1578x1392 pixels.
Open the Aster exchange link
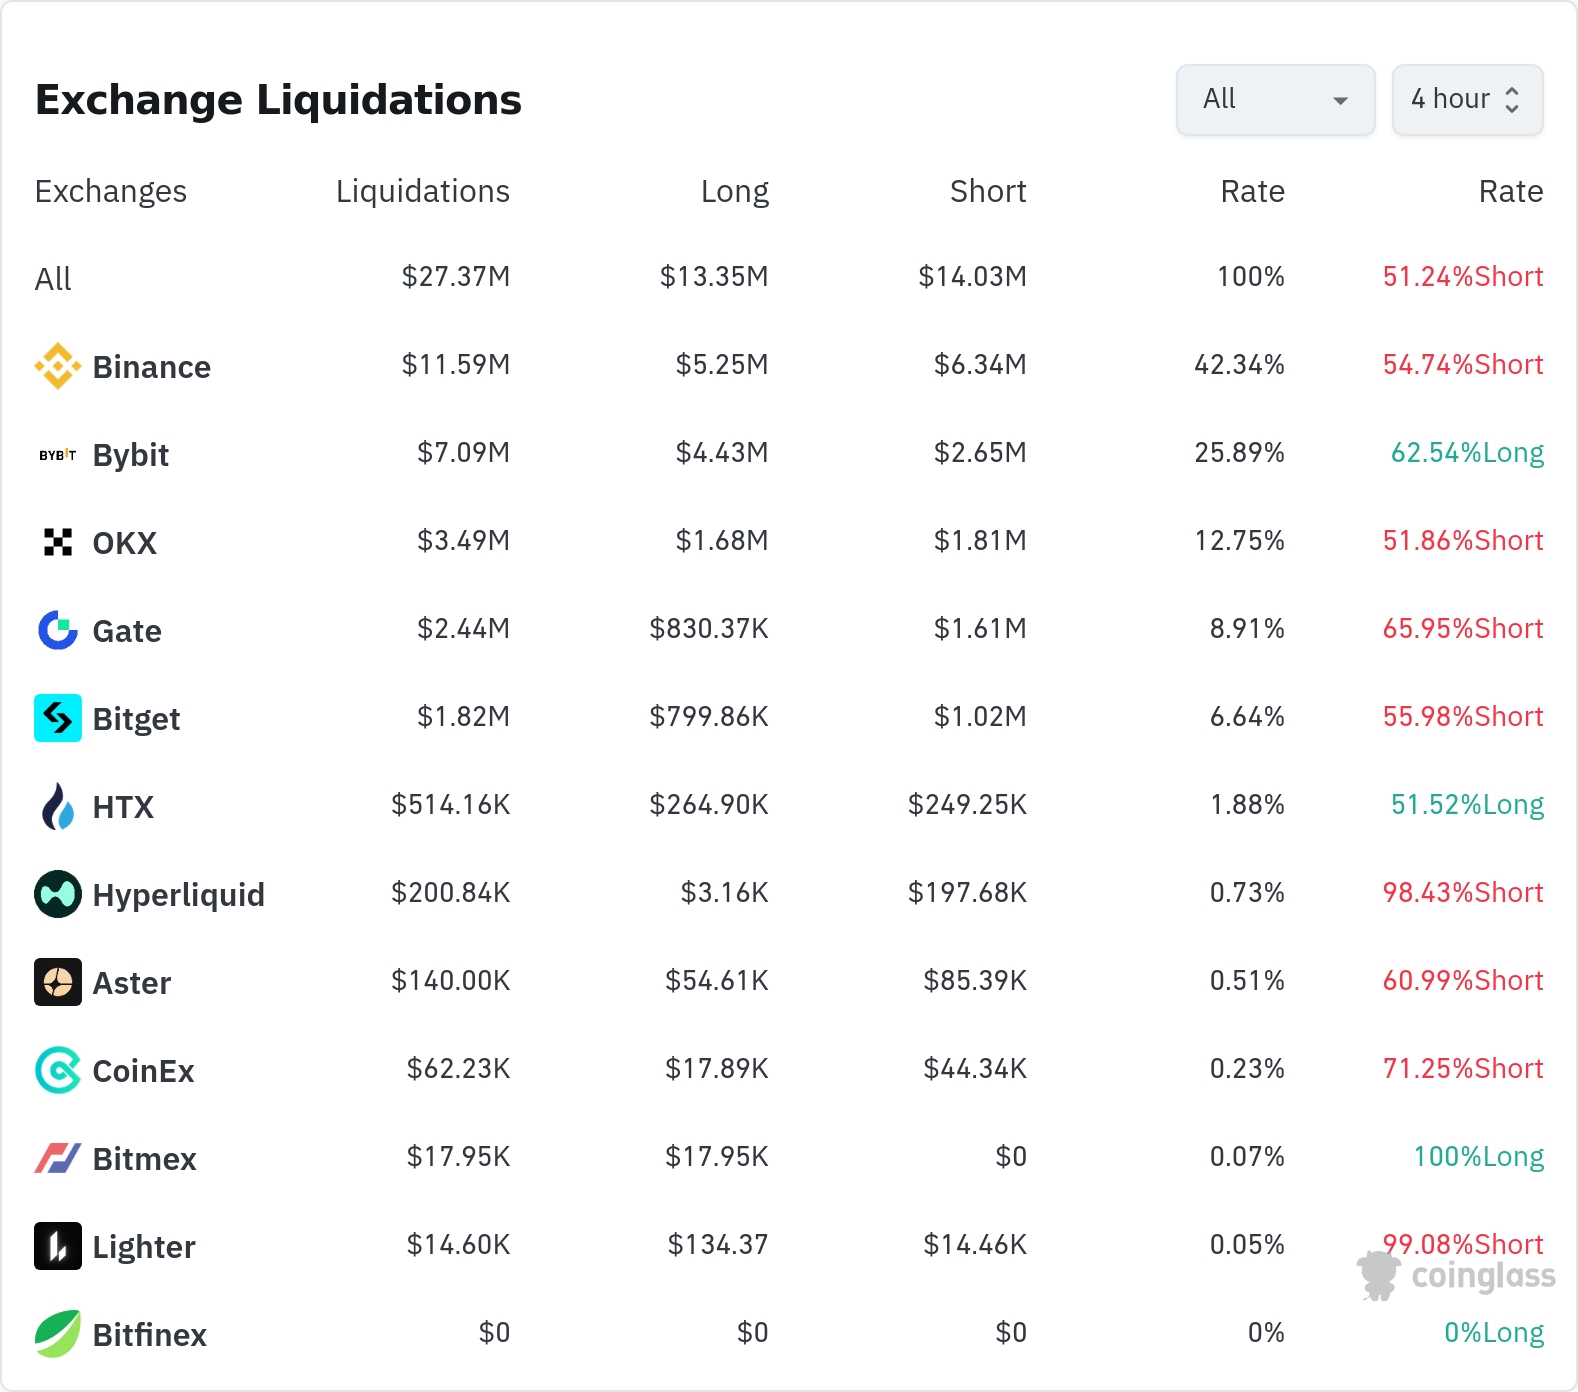click(131, 983)
